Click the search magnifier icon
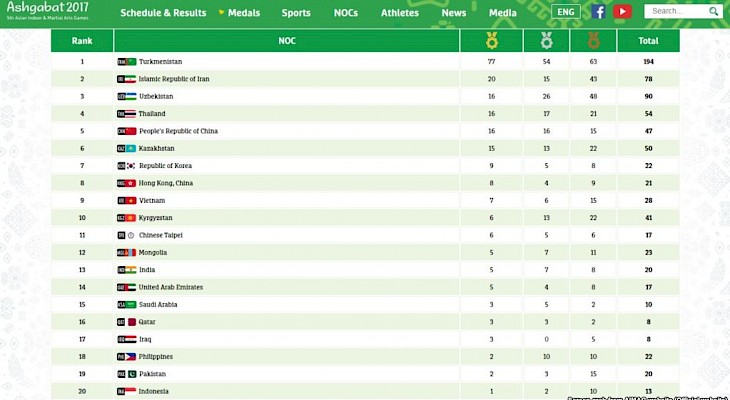The height and width of the screenshot is (400, 730). pyautogui.click(x=713, y=12)
